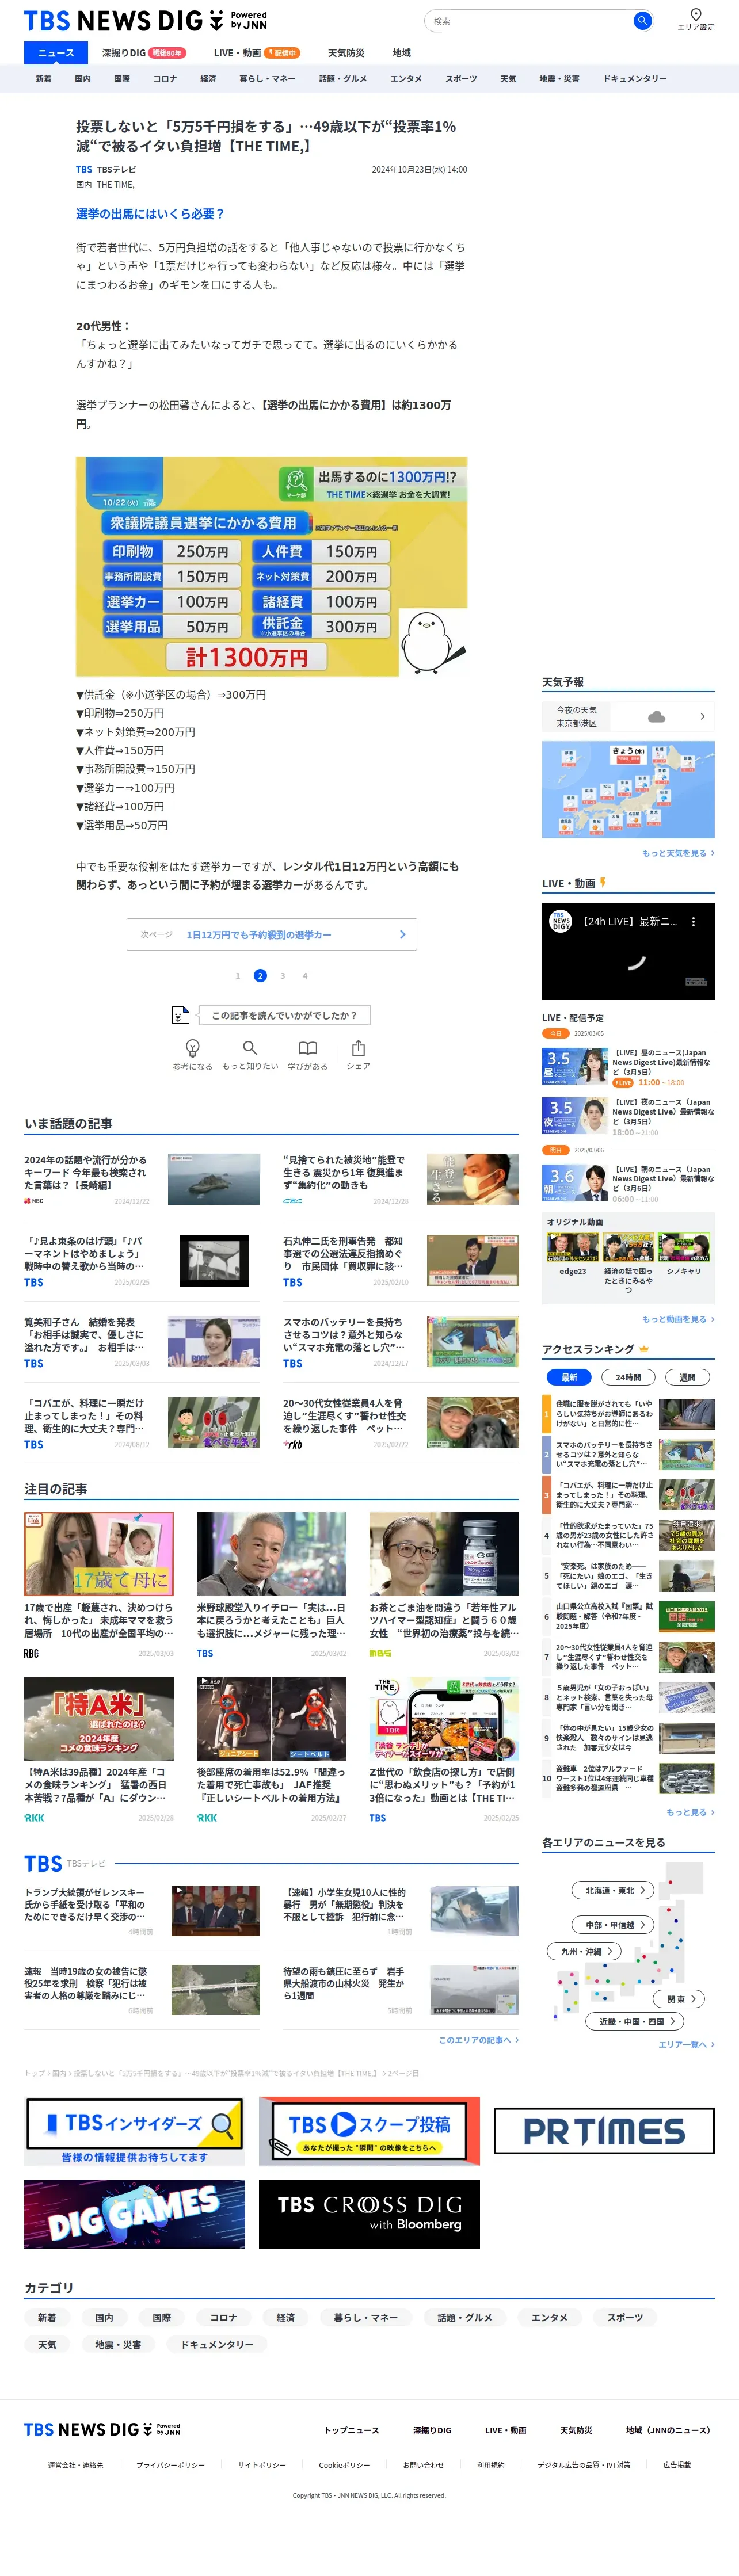The image size is (739, 2576).
Task: Open the DIG GAMES banner
Action: (x=134, y=2214)
